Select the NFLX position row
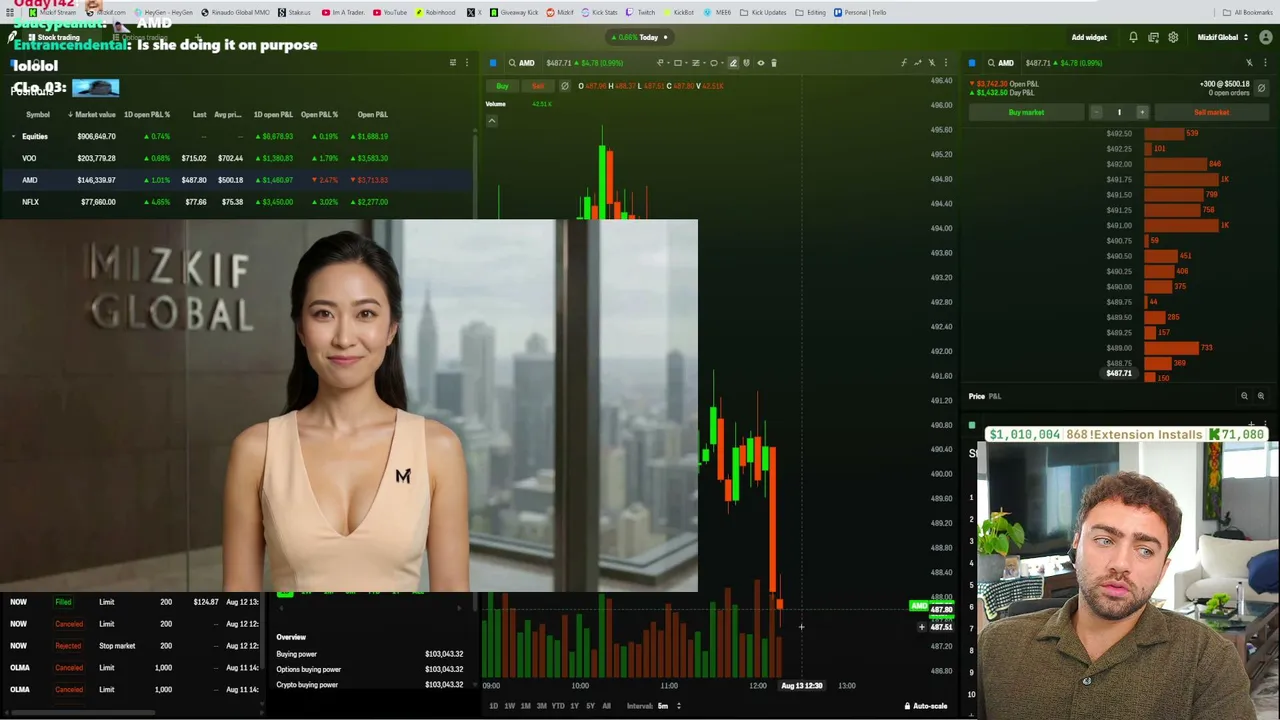The width and height of the screenshot is (1280, 720). tap(237, 202)
